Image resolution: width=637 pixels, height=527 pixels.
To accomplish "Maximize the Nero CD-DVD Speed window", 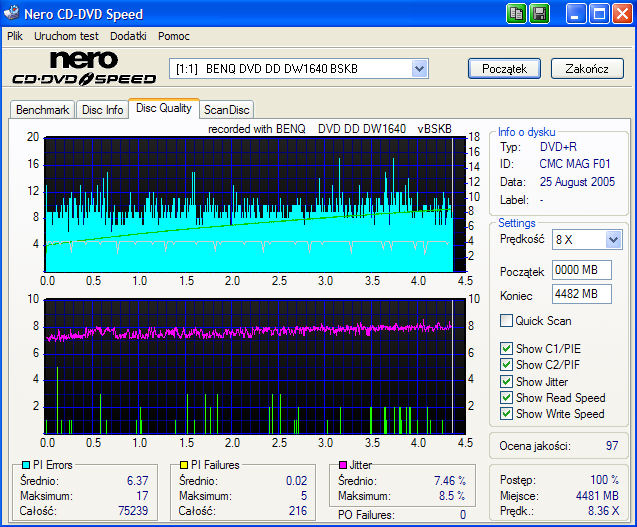I will pos(599,14).
